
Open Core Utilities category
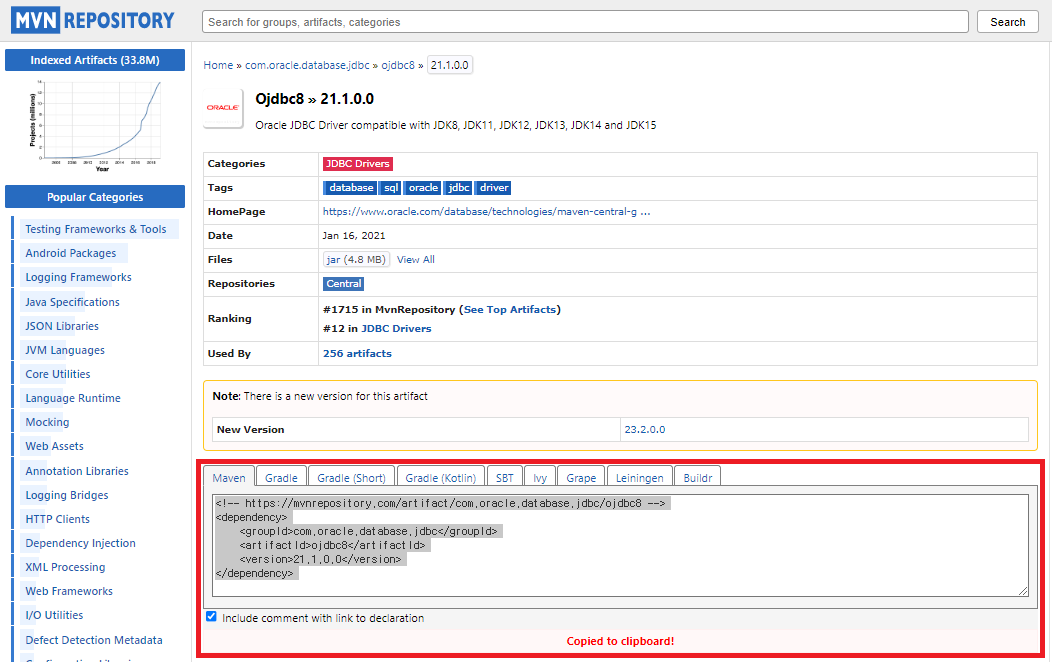click(58, 374)
